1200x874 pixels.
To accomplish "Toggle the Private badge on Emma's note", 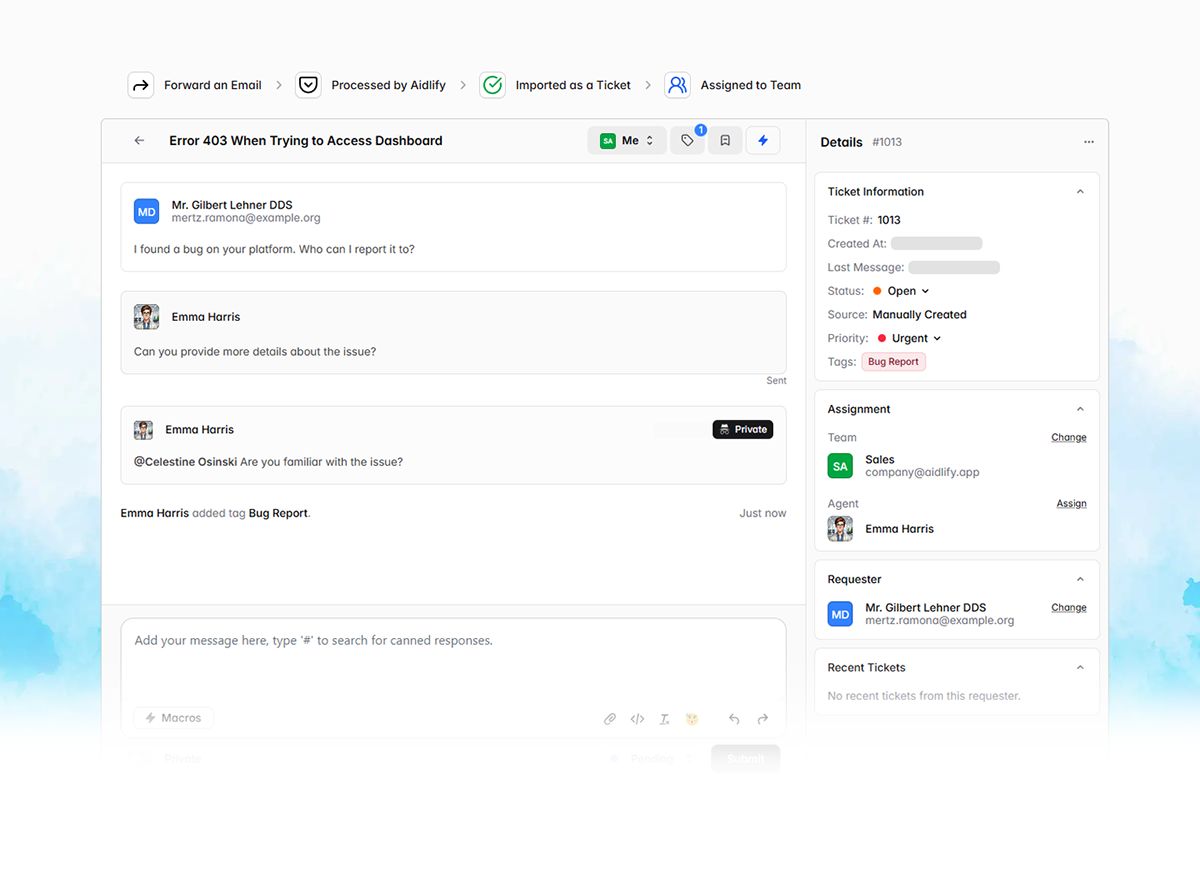I will pos(742,428).
